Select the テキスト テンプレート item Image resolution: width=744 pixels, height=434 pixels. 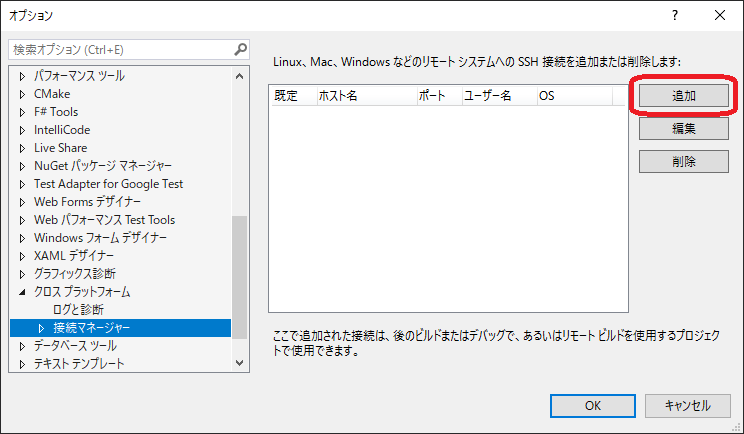[x=79, y=364]
